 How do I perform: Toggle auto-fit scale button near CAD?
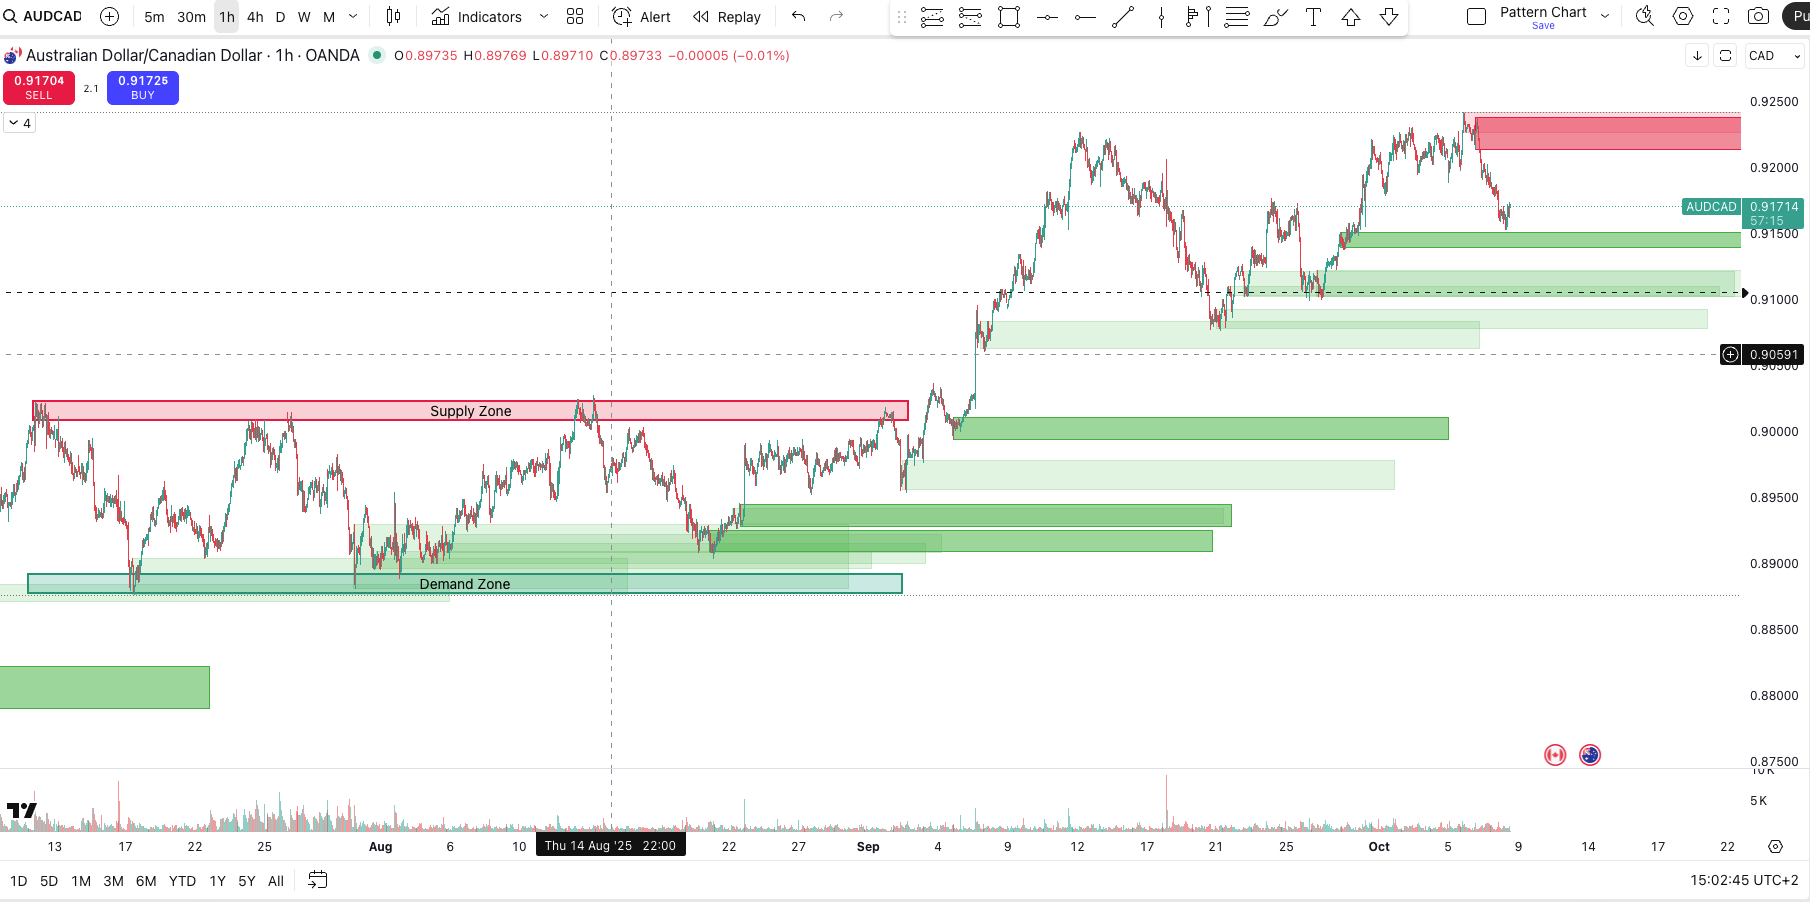[x=1725, y=56]
